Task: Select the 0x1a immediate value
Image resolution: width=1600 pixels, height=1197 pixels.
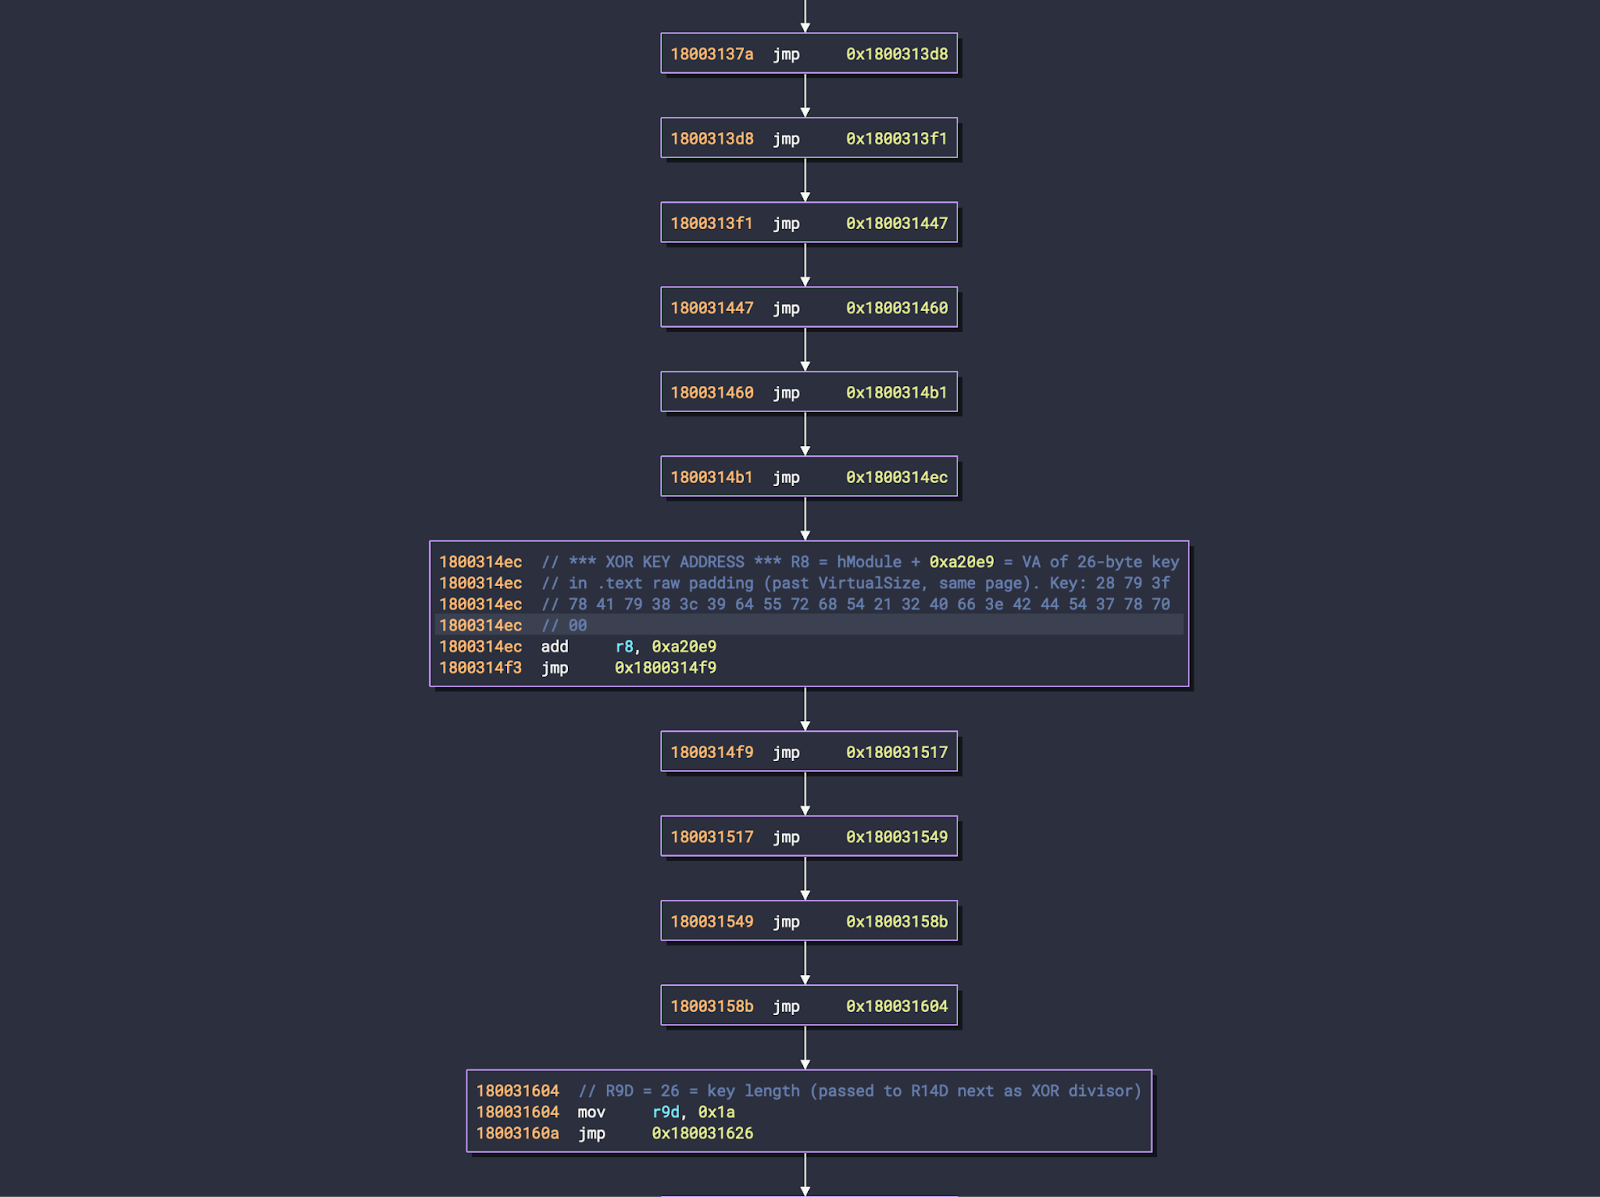Action: (716, 1112)
